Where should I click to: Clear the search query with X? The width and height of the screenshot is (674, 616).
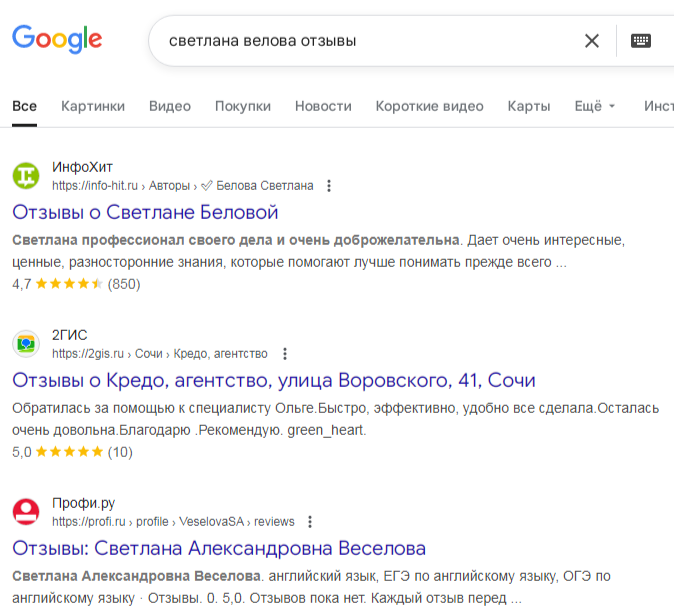coord(592,41)
